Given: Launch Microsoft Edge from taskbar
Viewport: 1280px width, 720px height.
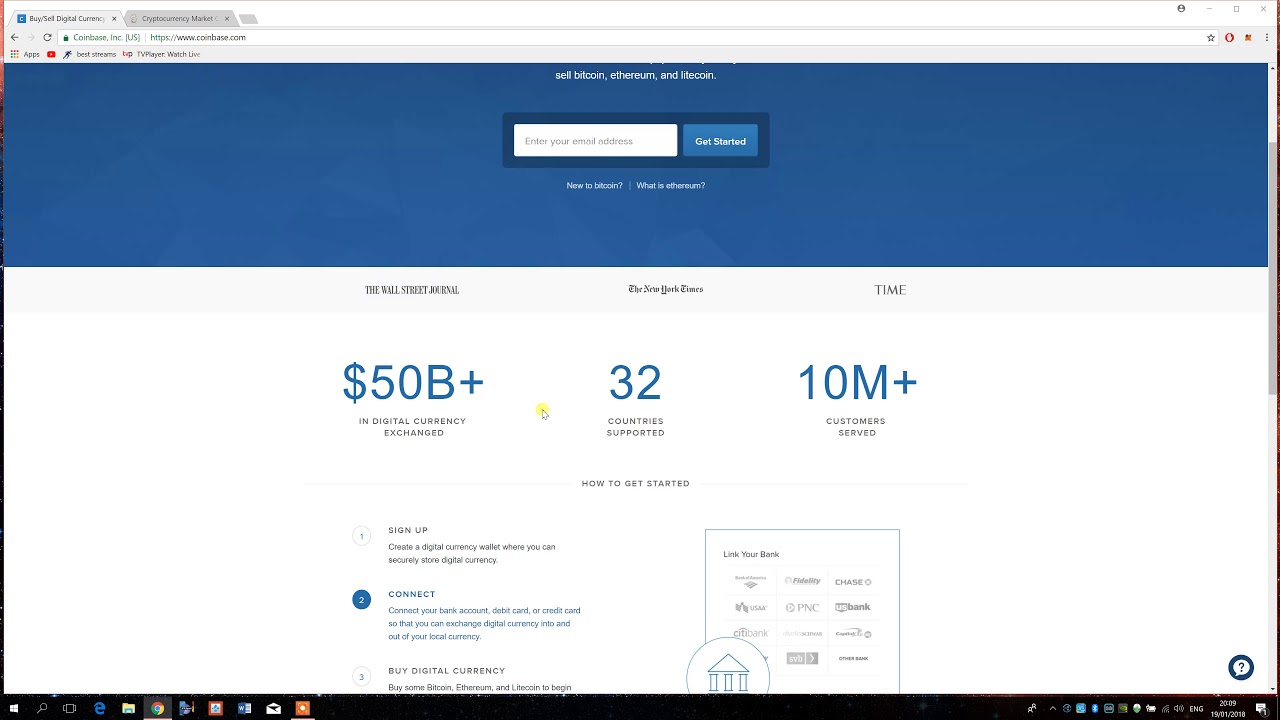Looking at the screenshot, I should click(99, 708).
